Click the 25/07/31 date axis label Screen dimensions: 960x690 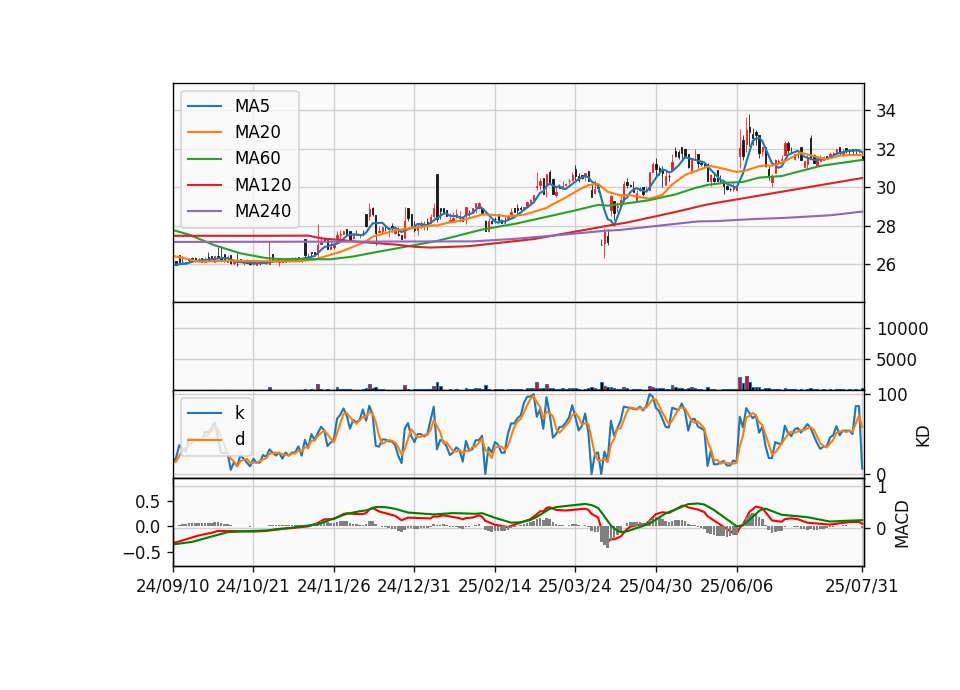[x=861, y=586]
